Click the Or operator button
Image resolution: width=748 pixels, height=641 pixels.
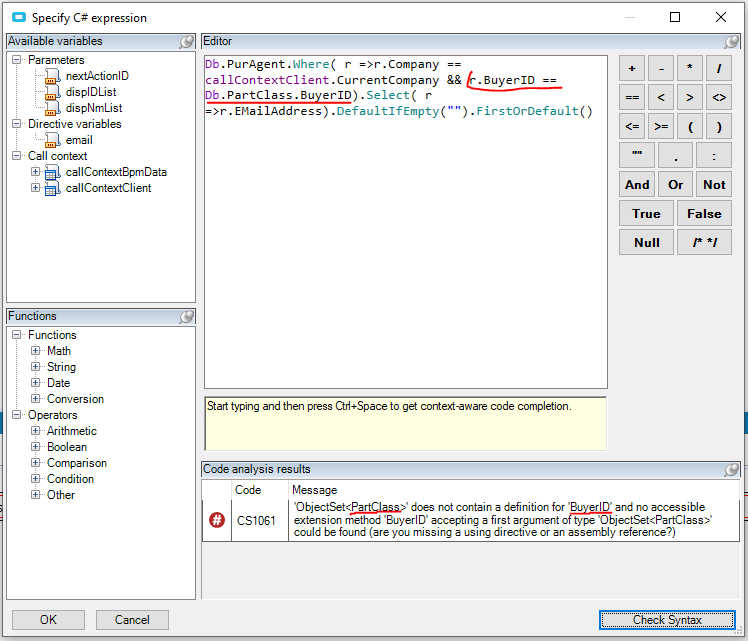675,185
